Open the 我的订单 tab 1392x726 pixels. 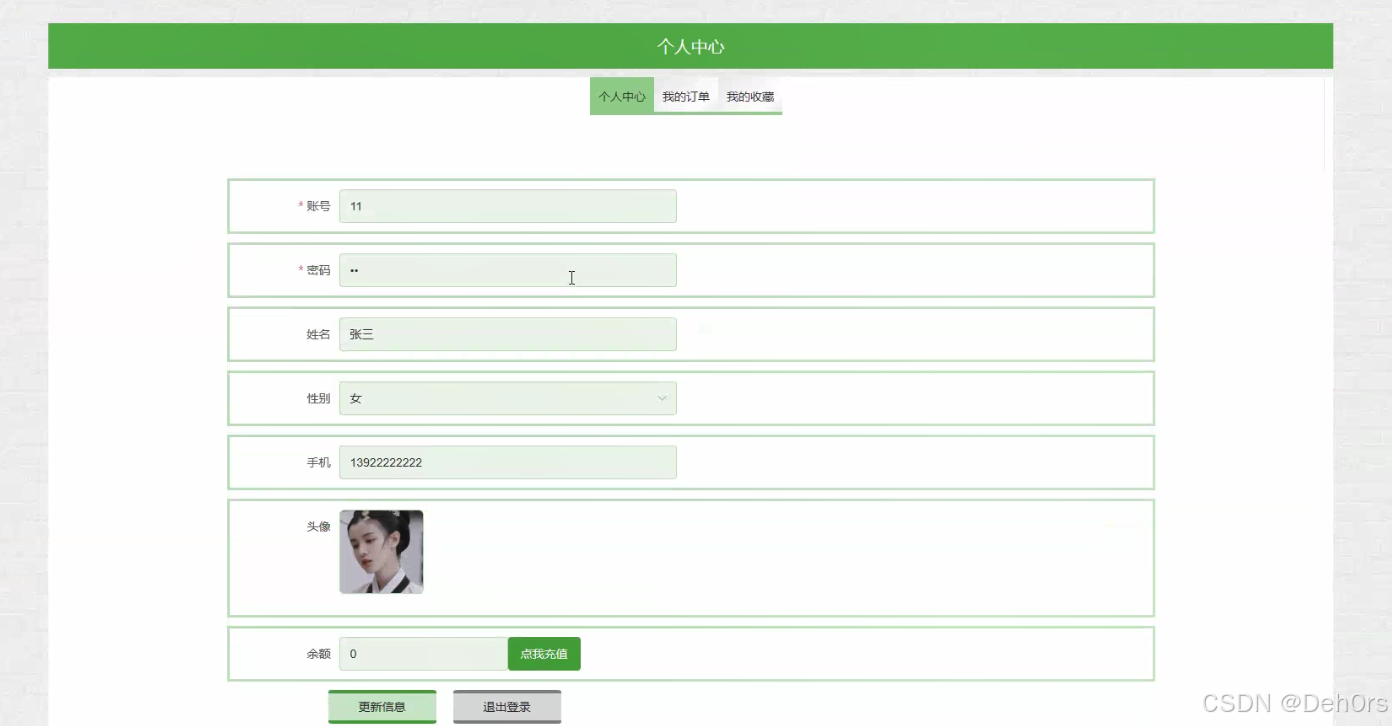686,96
